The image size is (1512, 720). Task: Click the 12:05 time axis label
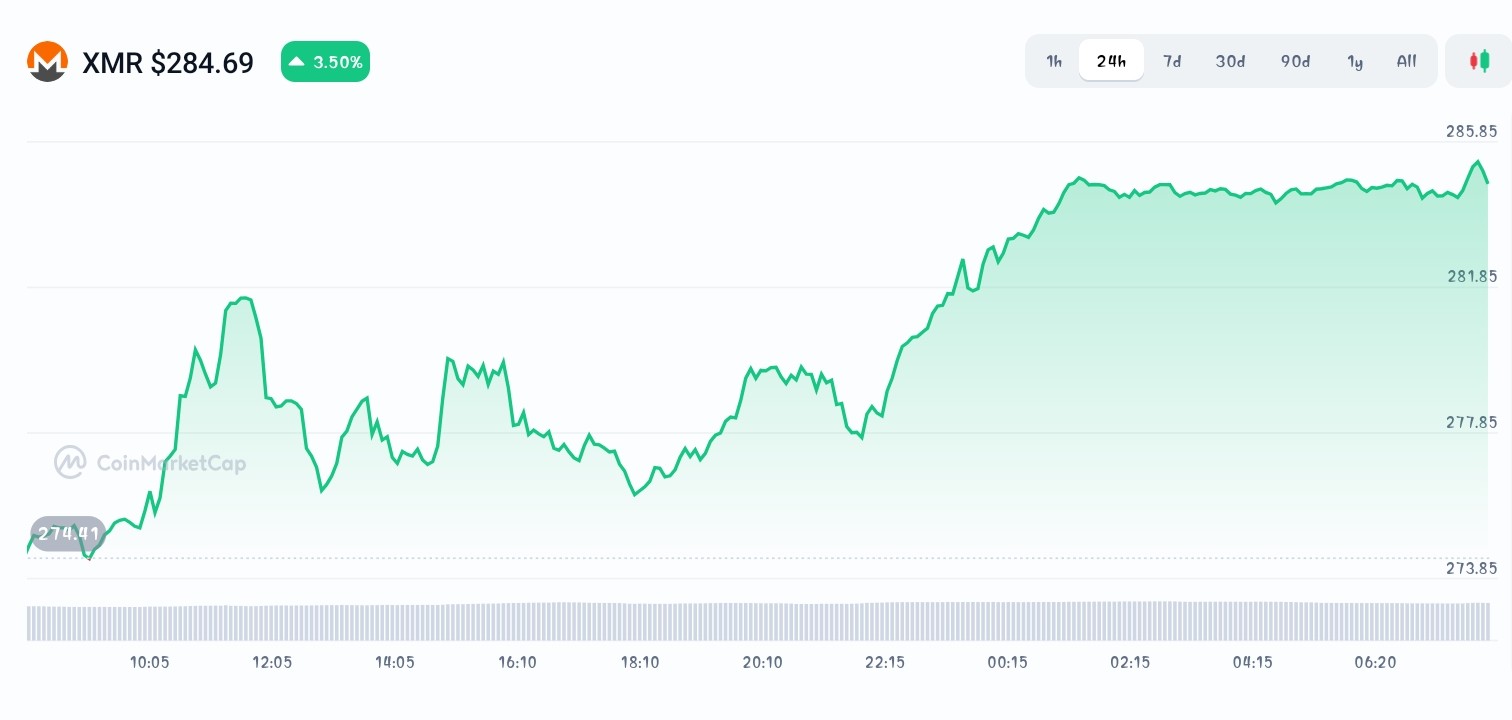pyautogui.click(x=272, y=662)
